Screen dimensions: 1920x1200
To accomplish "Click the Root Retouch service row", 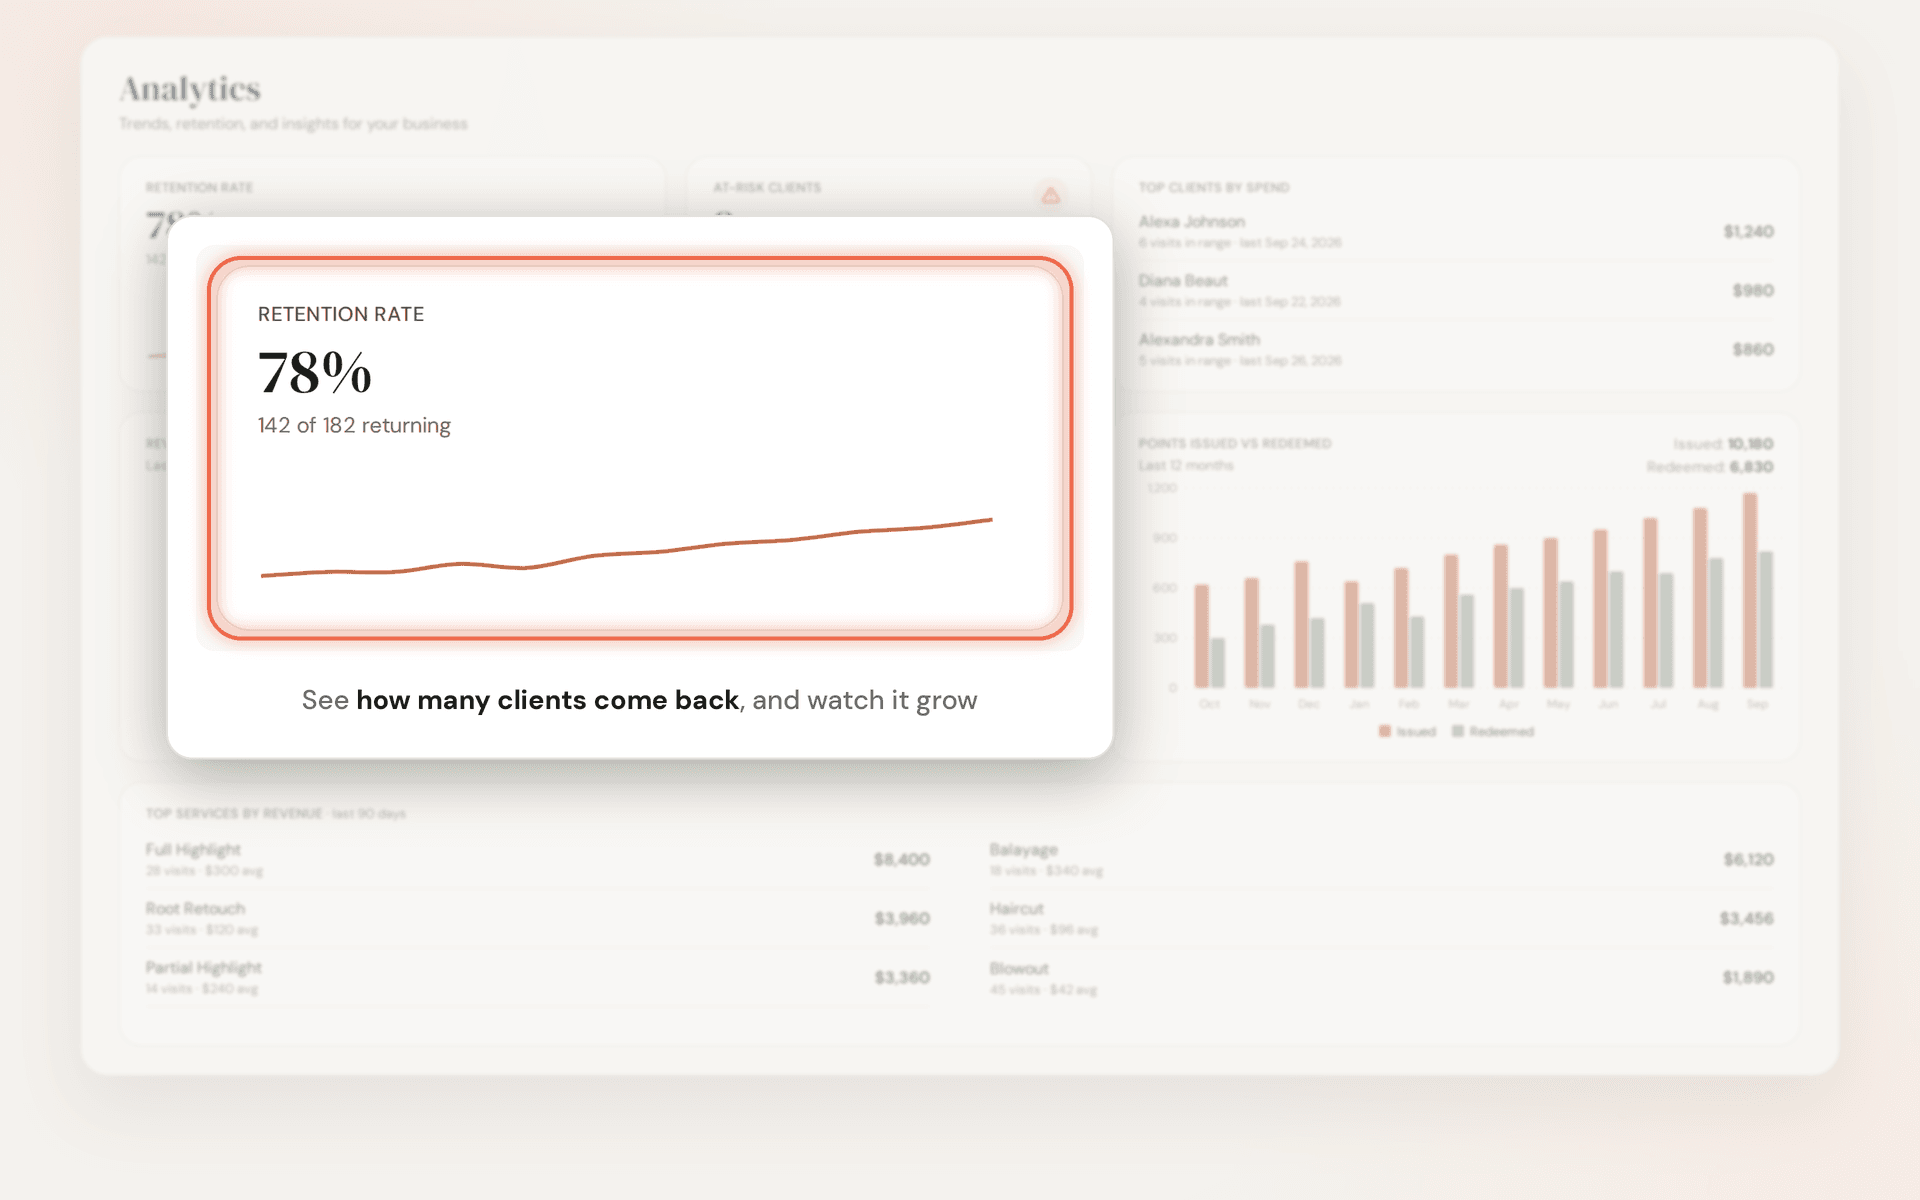I will (538, 918).
